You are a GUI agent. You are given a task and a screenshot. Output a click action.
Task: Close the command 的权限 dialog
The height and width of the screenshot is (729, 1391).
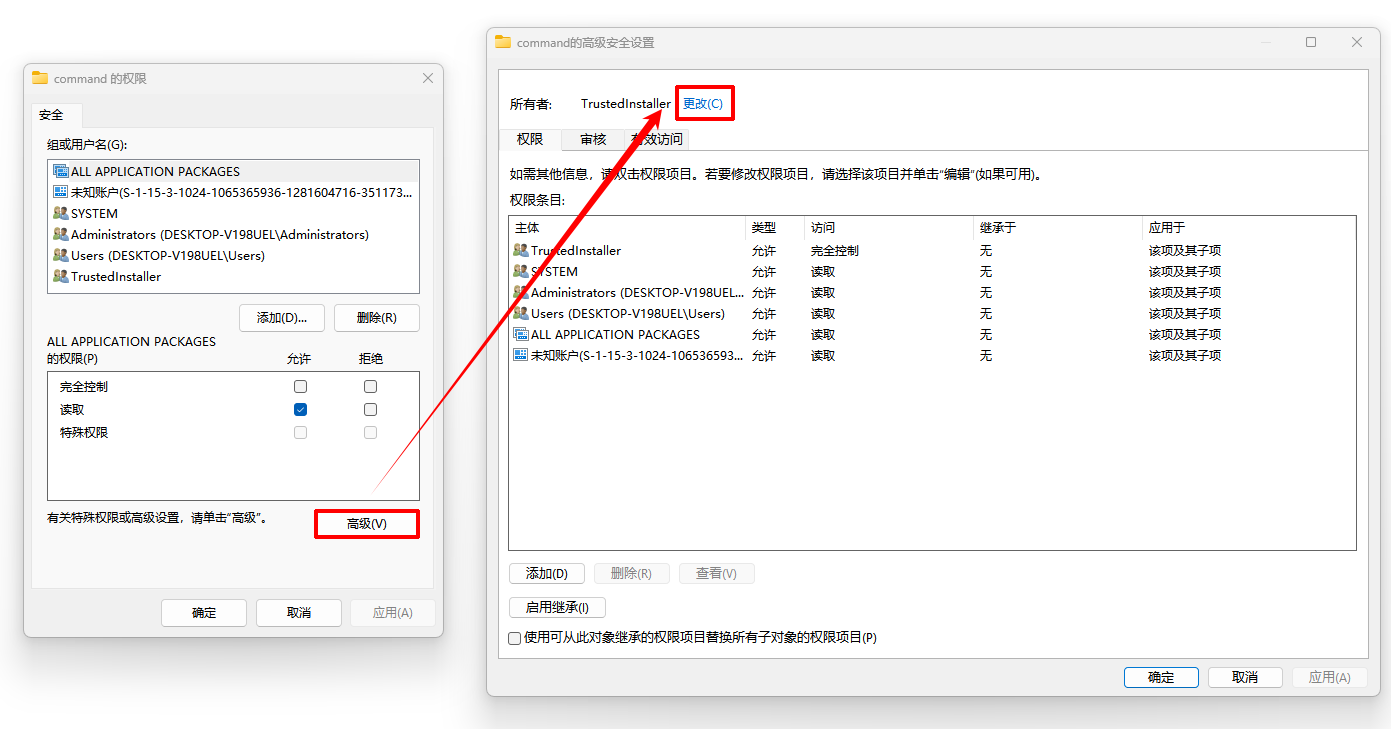(x=428, y=78)
